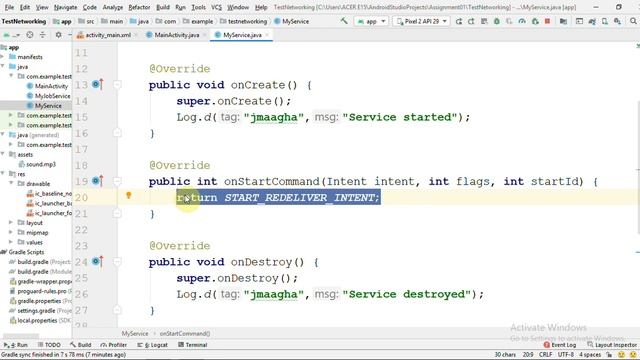Expand the manifests folder
640x360 pixels.
(x=3, y=57)
